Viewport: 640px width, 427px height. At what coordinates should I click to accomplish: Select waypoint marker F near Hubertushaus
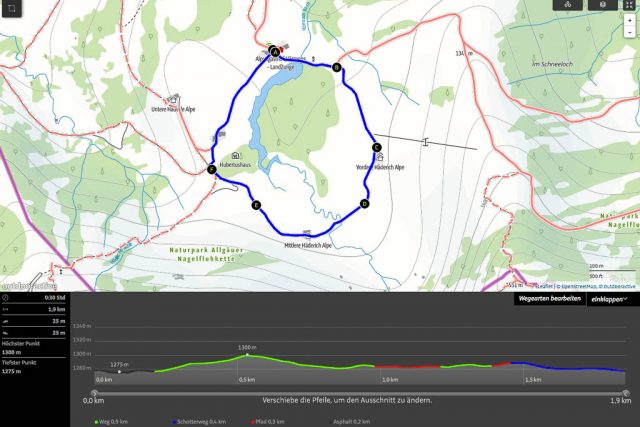212,171
